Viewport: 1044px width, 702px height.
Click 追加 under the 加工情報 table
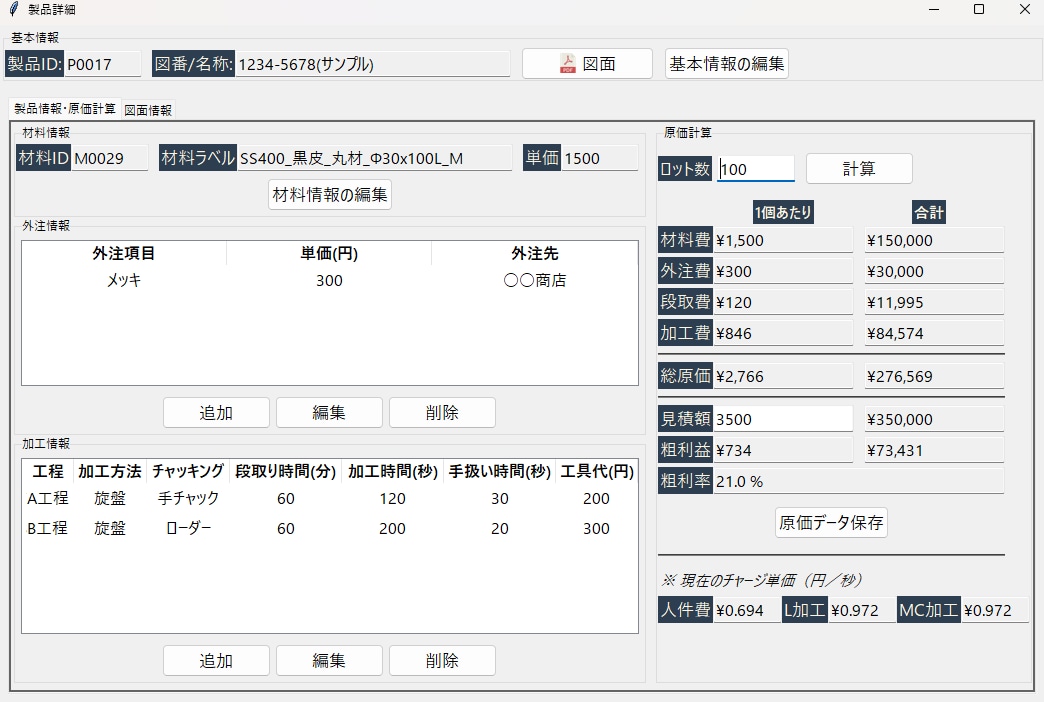[216, 660]
